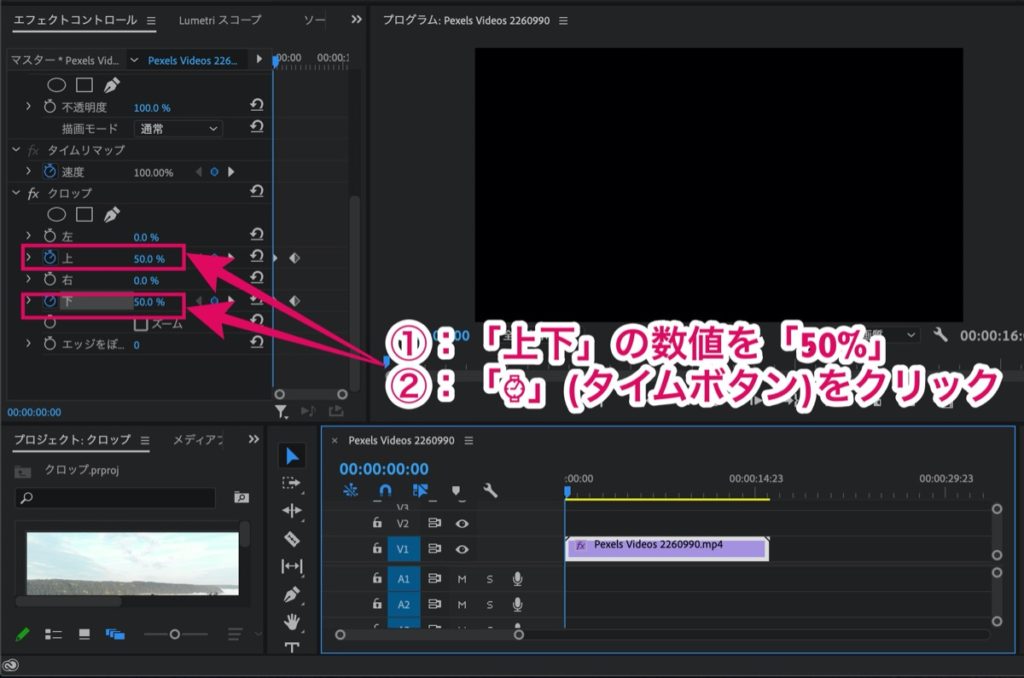
Task: Expand the エッジをぼかす parameter
Action: [28, 343]
